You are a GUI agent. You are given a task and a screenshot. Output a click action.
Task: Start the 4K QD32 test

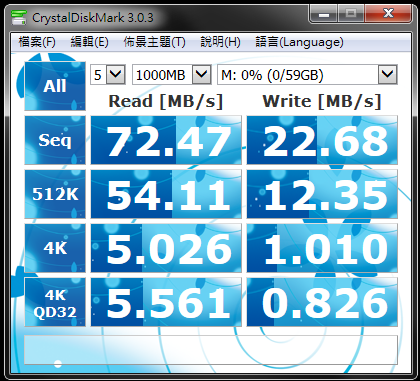(55, 302)
